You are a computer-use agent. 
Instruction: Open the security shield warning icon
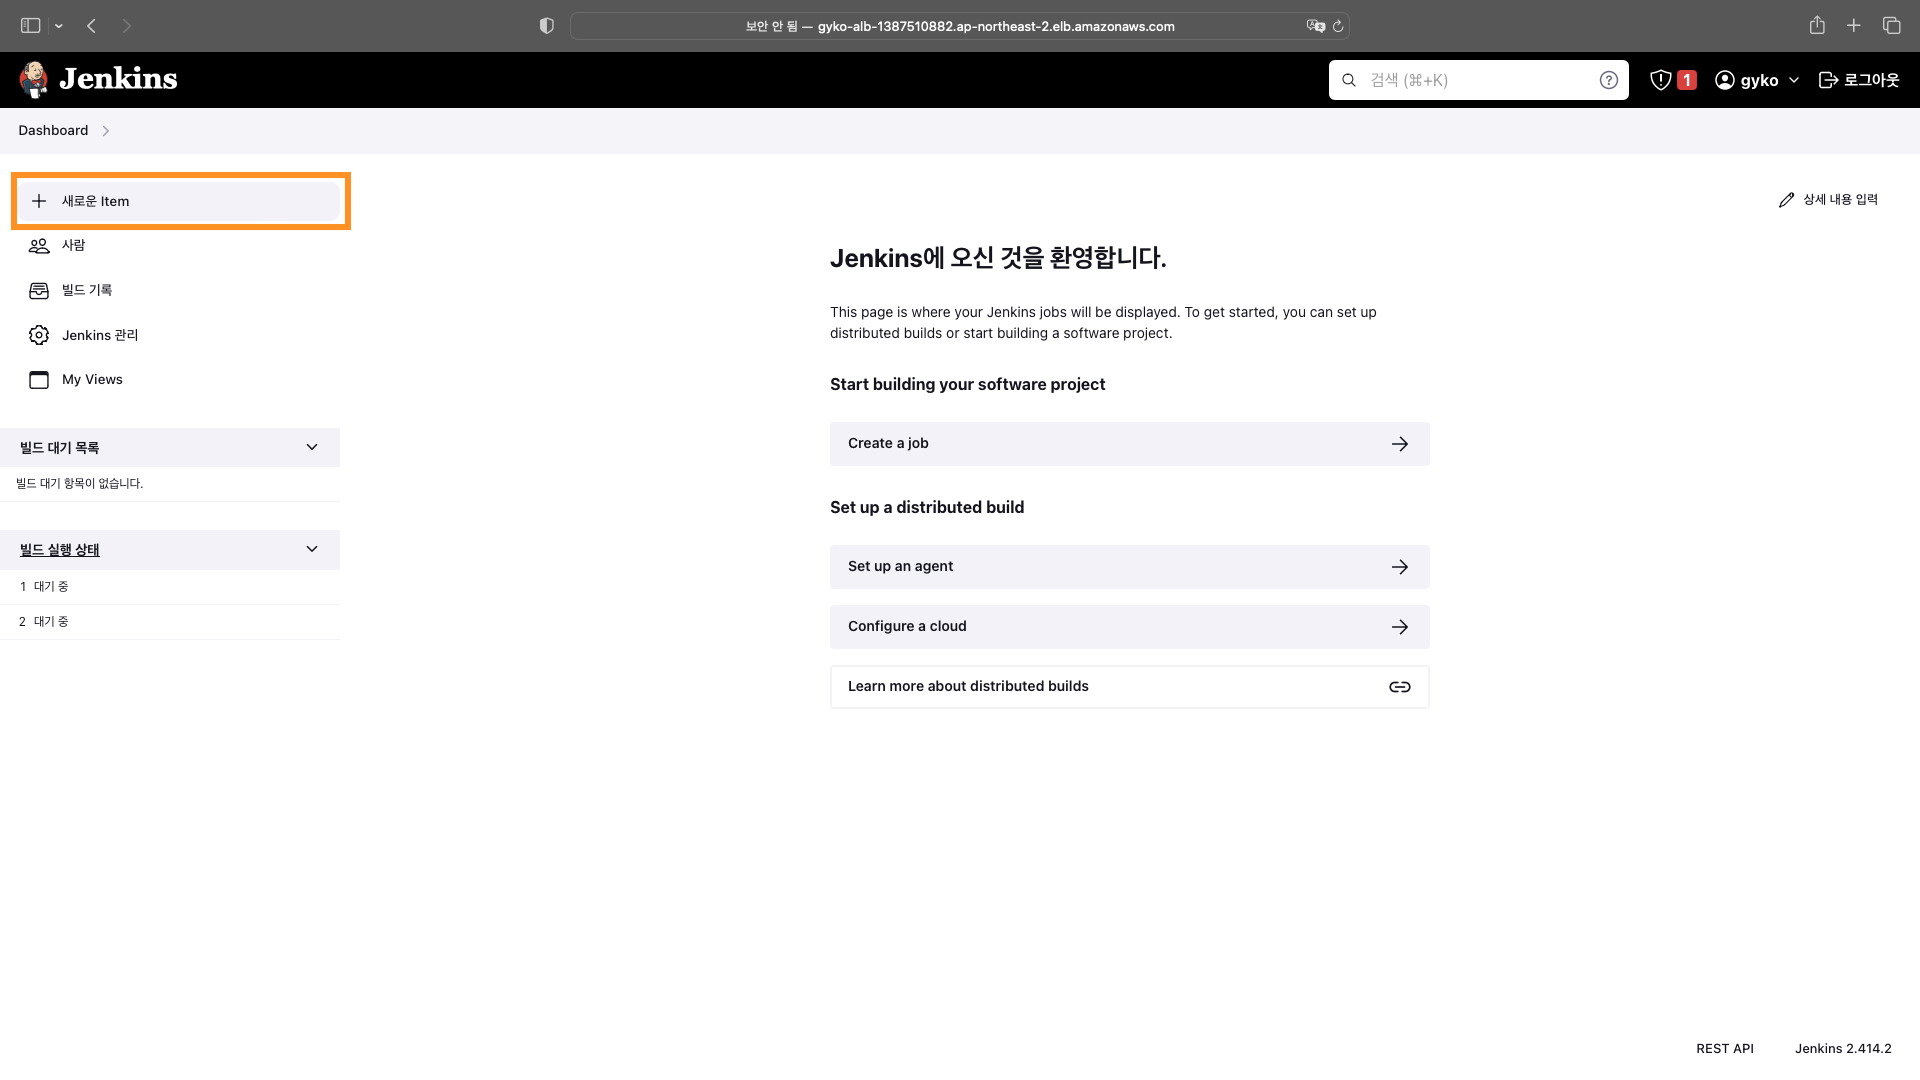click(1660, 80)
